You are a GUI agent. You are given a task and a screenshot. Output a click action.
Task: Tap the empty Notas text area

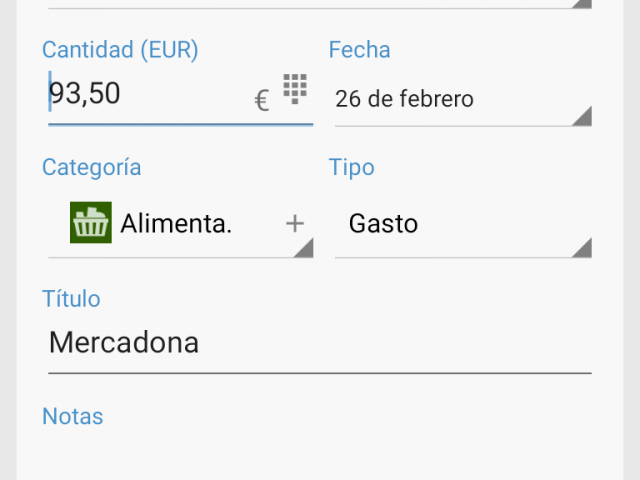click(x=320, y=455)
